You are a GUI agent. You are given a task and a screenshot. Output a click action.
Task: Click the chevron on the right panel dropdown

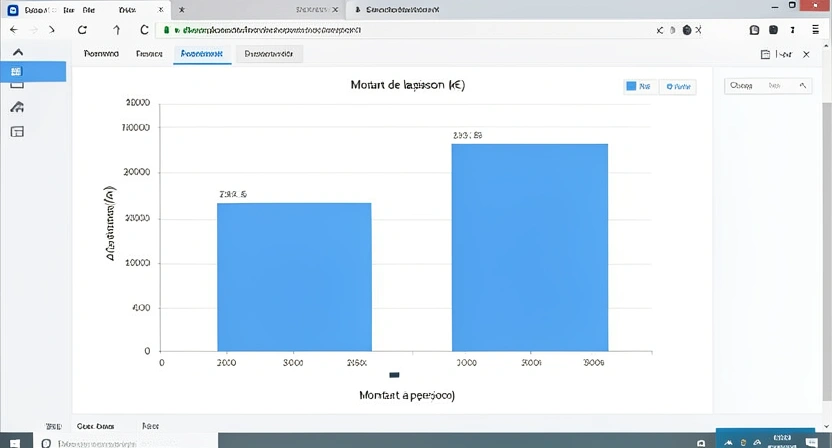[x=802, y=85]
